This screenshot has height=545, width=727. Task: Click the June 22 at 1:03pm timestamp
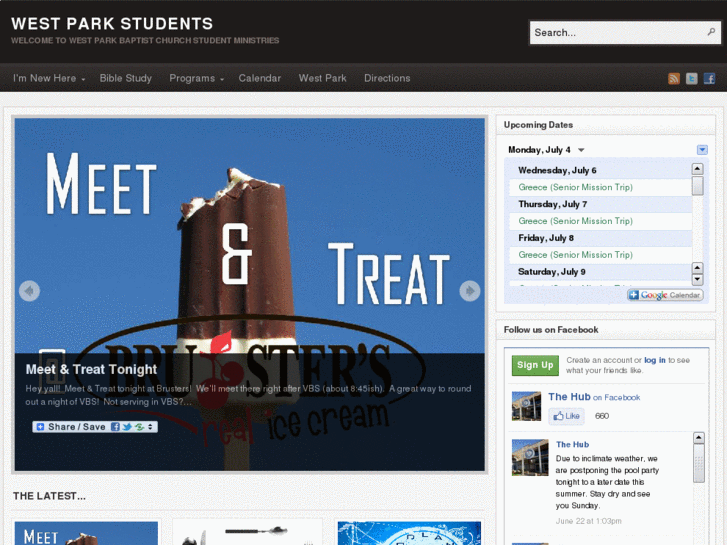(x=588, y=521)
